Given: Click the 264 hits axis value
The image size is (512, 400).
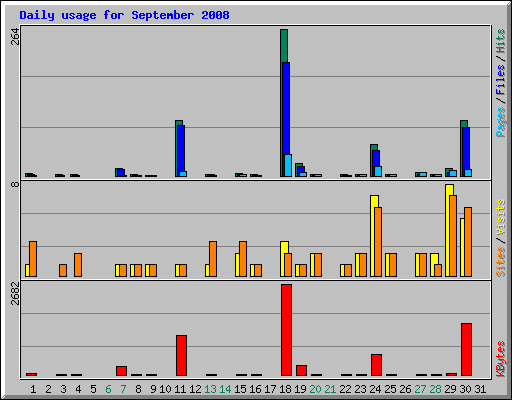Looking at the screenshot, I should click(x=15, y=36).
